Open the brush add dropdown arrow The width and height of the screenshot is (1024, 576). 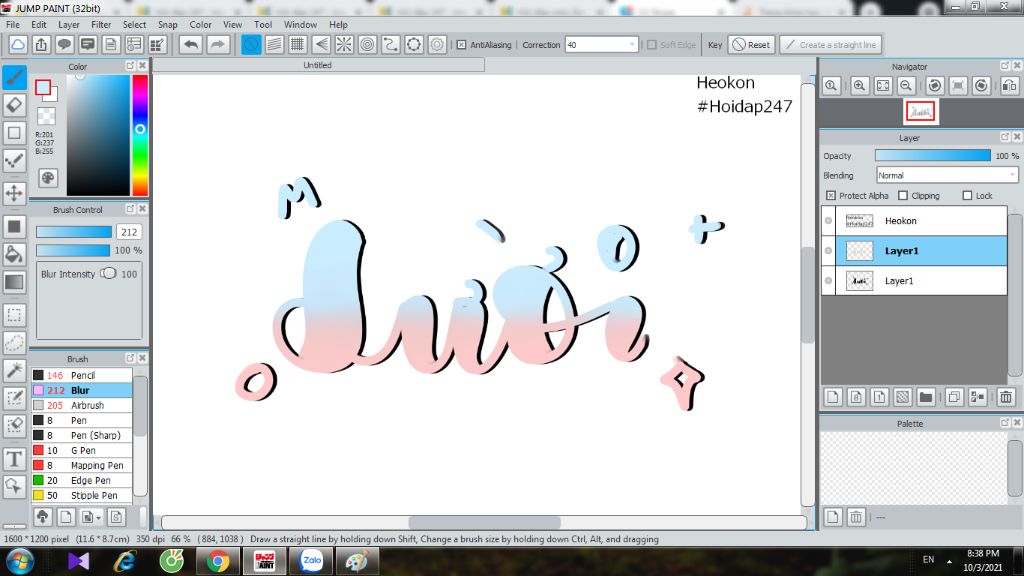click(98, 518)
